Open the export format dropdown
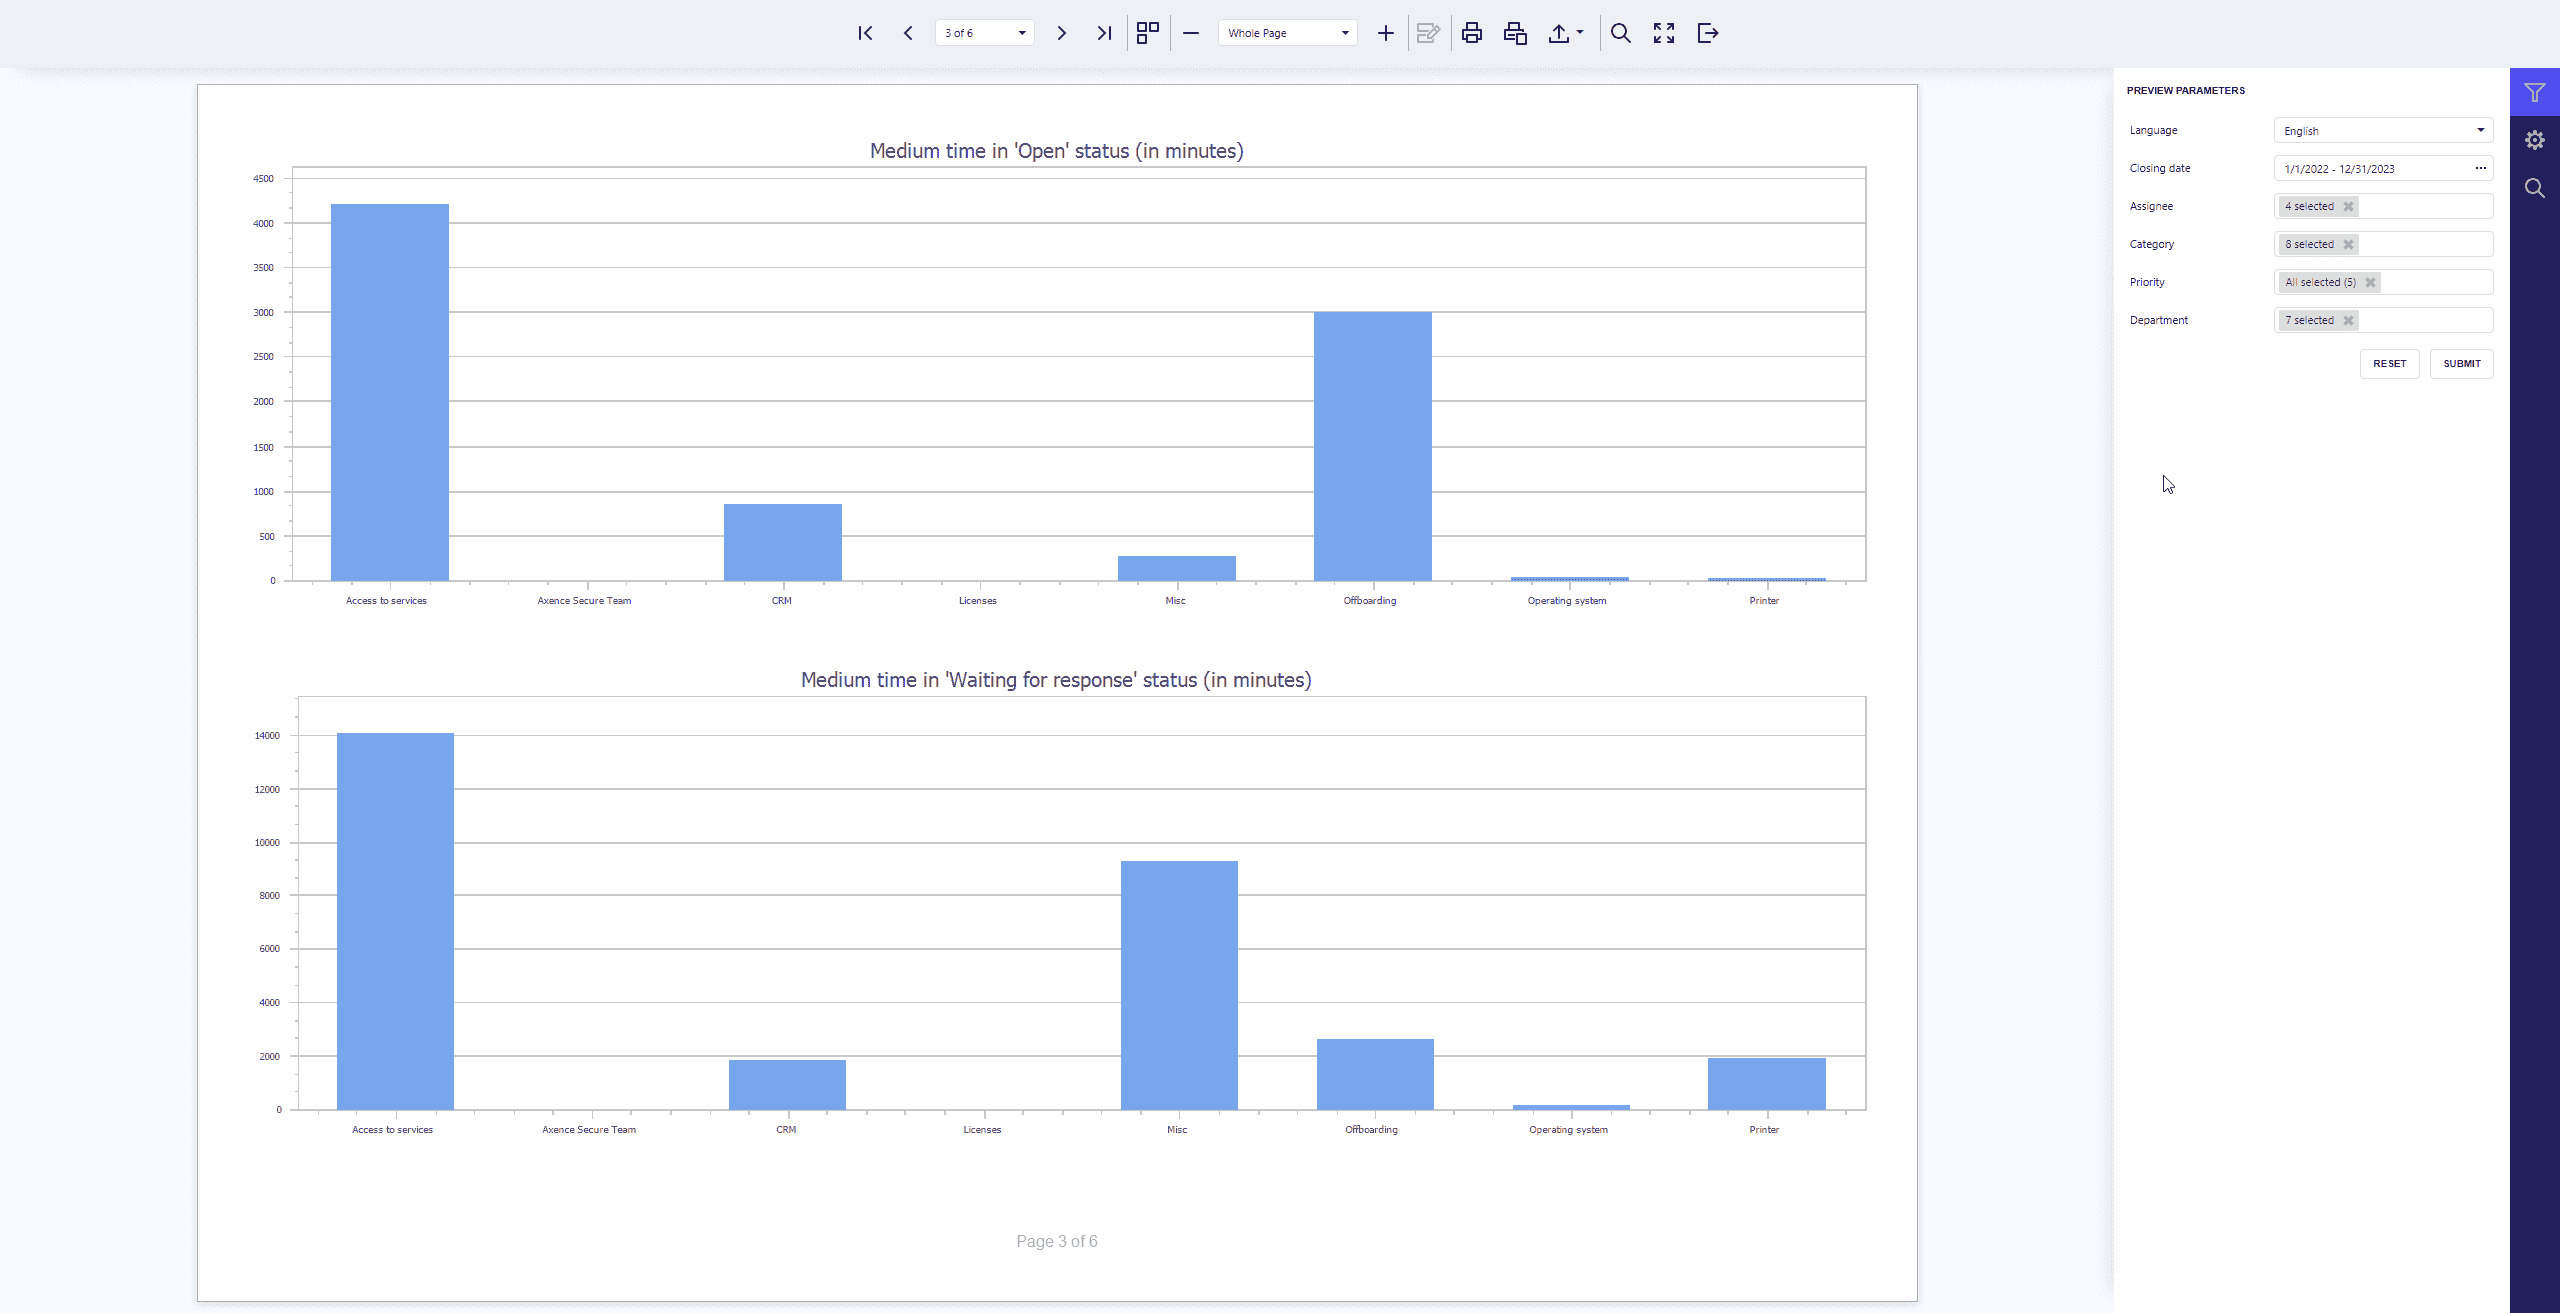 [x=1566, y=33]
